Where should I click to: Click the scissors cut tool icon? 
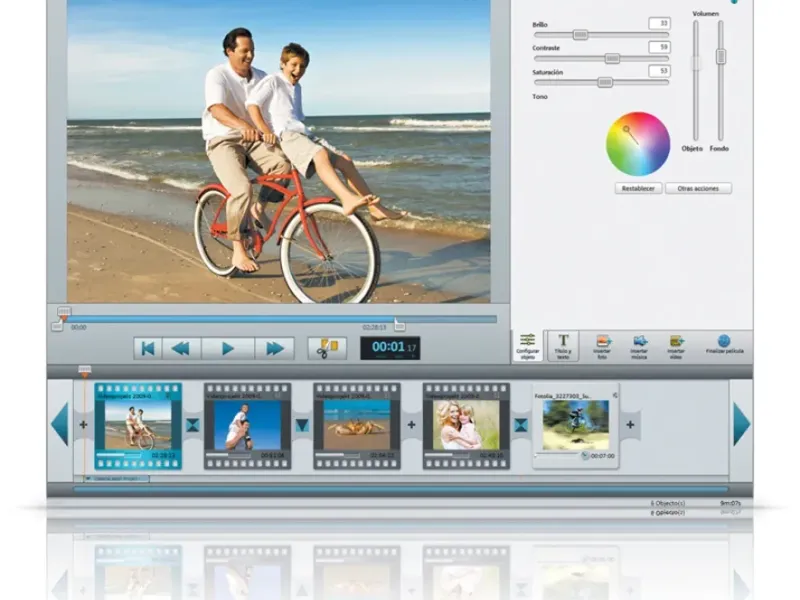click(x=327, y=348)
